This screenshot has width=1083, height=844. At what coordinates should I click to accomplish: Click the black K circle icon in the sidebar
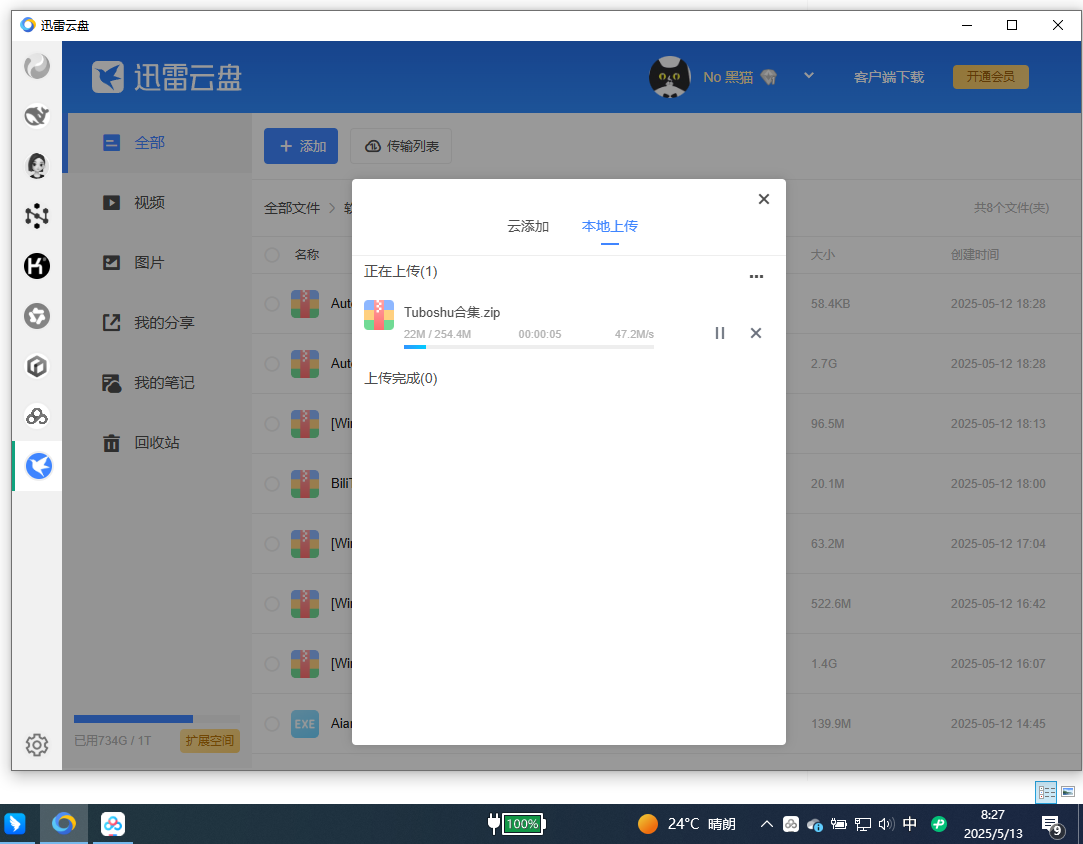[x=37, y=266]
